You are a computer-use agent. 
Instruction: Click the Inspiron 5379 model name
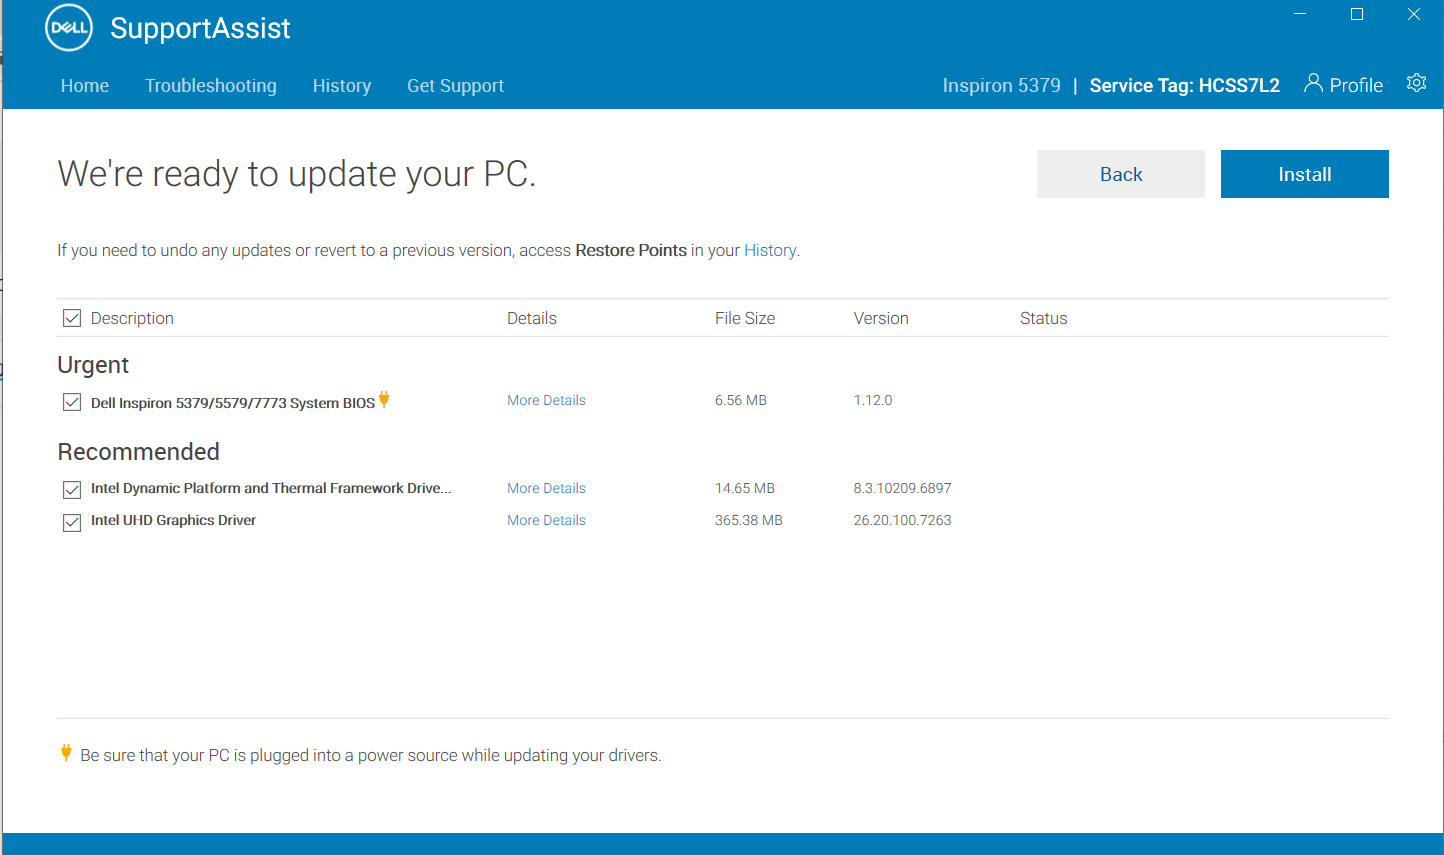1001,86
